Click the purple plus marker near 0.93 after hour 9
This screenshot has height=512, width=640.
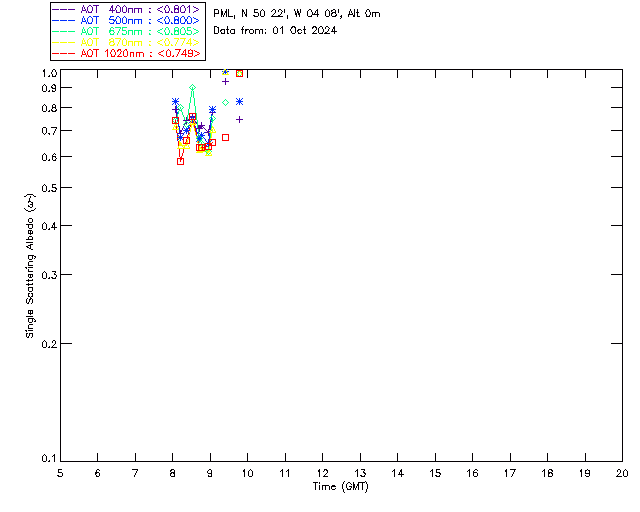click(225, 82)
